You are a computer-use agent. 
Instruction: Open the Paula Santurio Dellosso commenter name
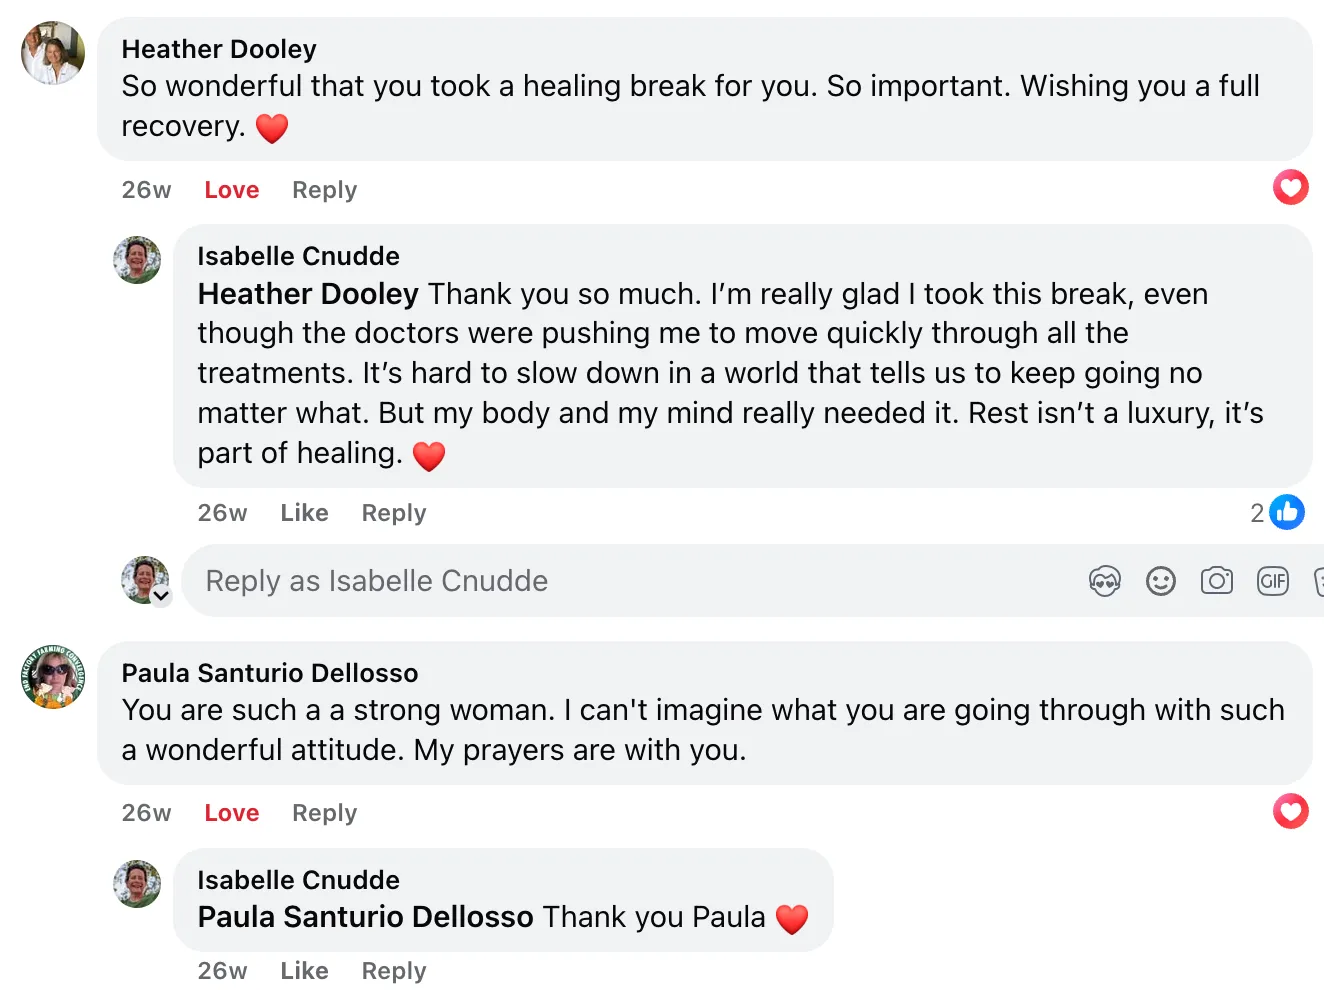click(x=270, y=673)
